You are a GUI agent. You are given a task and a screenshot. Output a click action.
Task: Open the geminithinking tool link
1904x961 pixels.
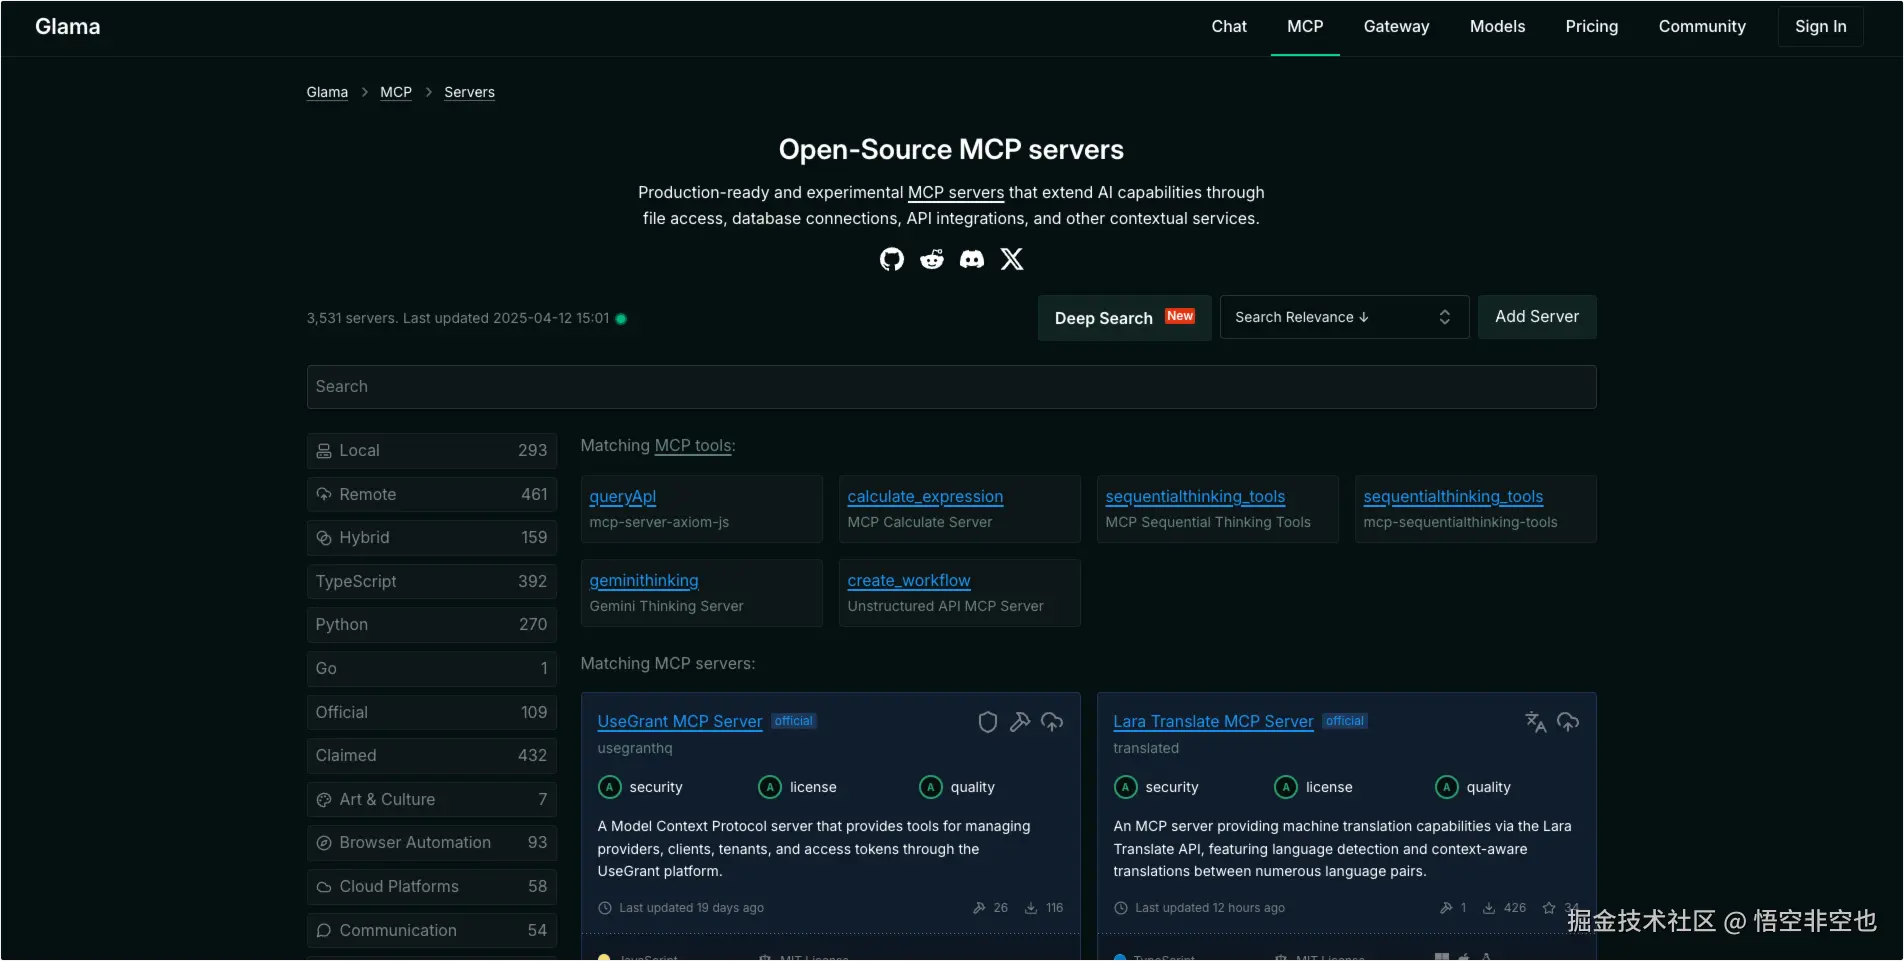coord(644,581)
